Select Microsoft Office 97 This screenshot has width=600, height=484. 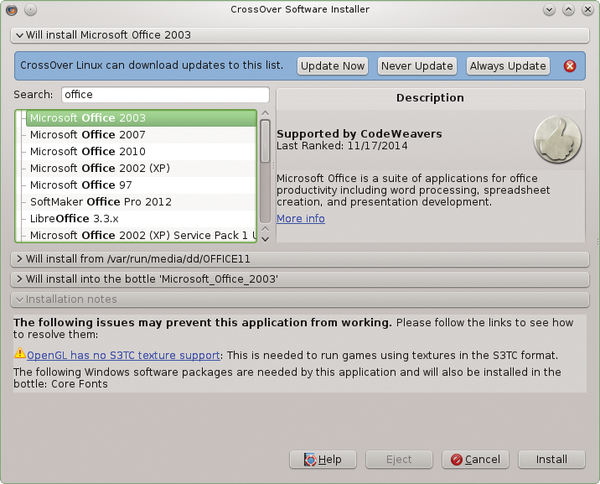pyautogui.click(x=141, y=185)
